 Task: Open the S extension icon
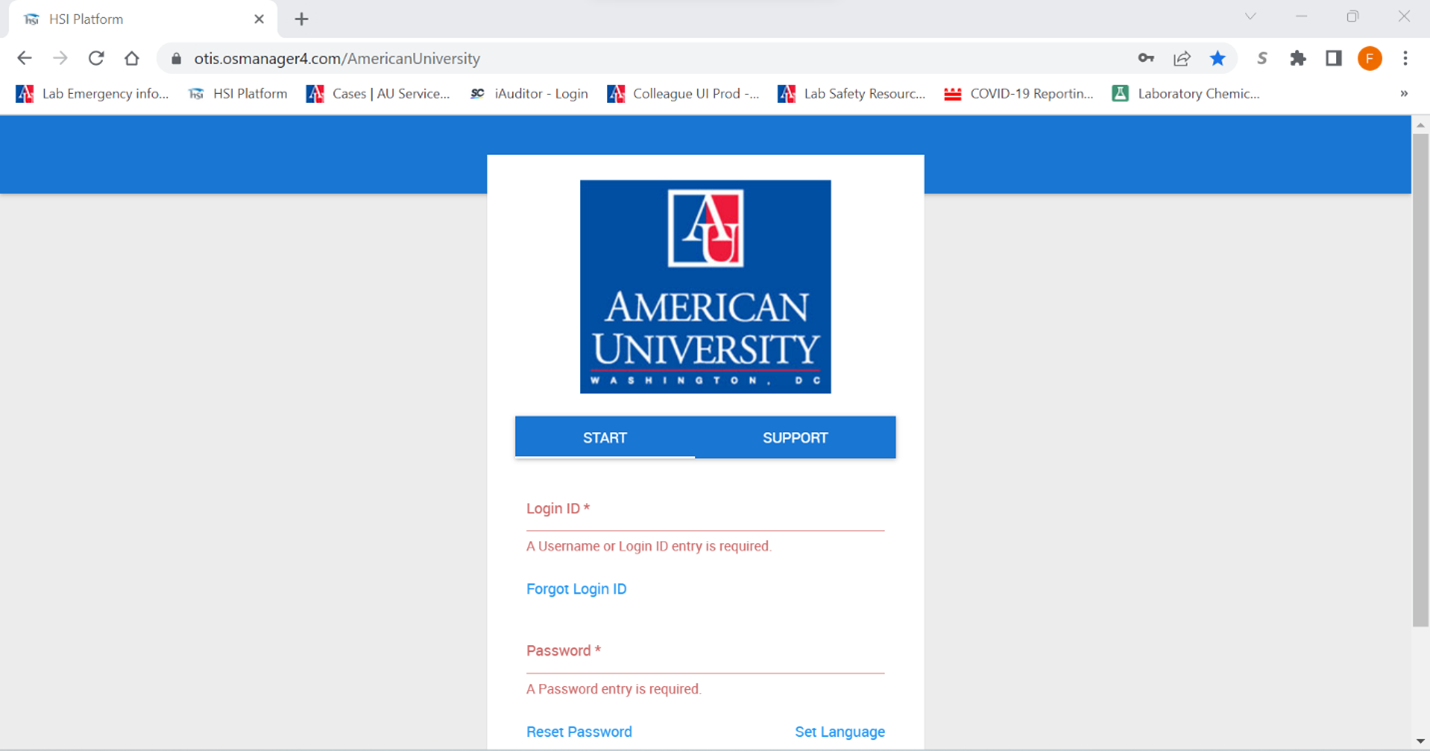pos(1262,58)
